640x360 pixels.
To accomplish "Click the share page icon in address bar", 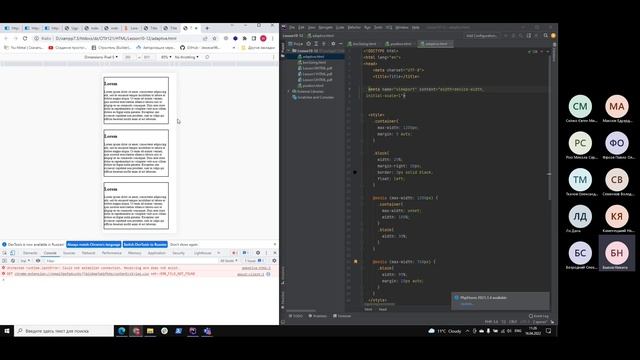I will [205, 38].
